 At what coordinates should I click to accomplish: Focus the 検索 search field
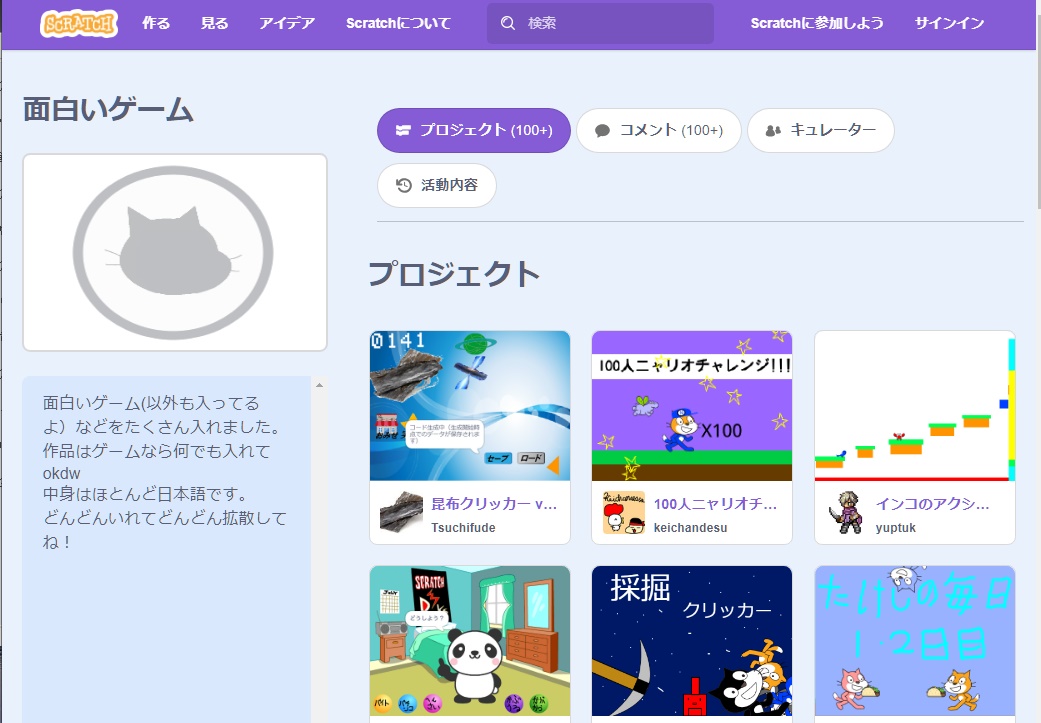coord(615,23)
